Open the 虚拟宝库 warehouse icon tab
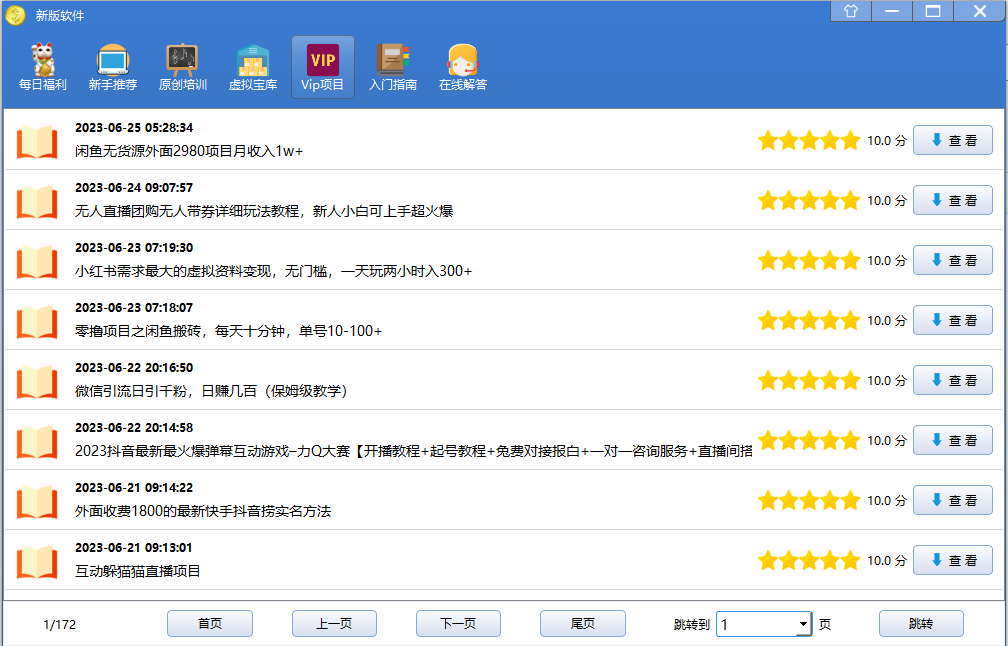The width and height of the screenshot is (1008, 646). [x=253, y=67]
